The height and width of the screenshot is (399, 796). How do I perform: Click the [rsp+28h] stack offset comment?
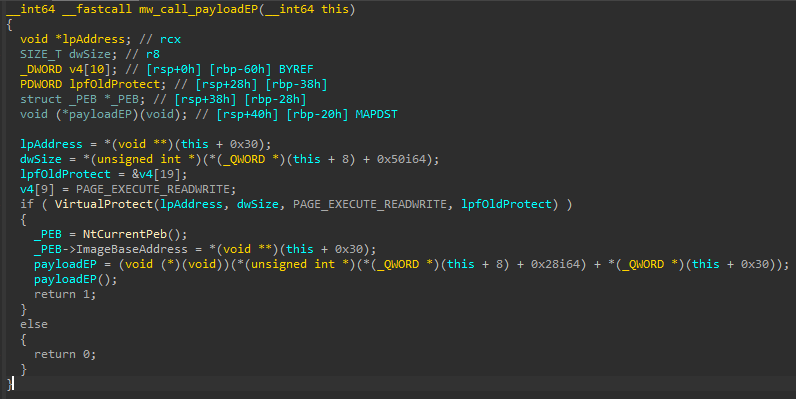226,84
